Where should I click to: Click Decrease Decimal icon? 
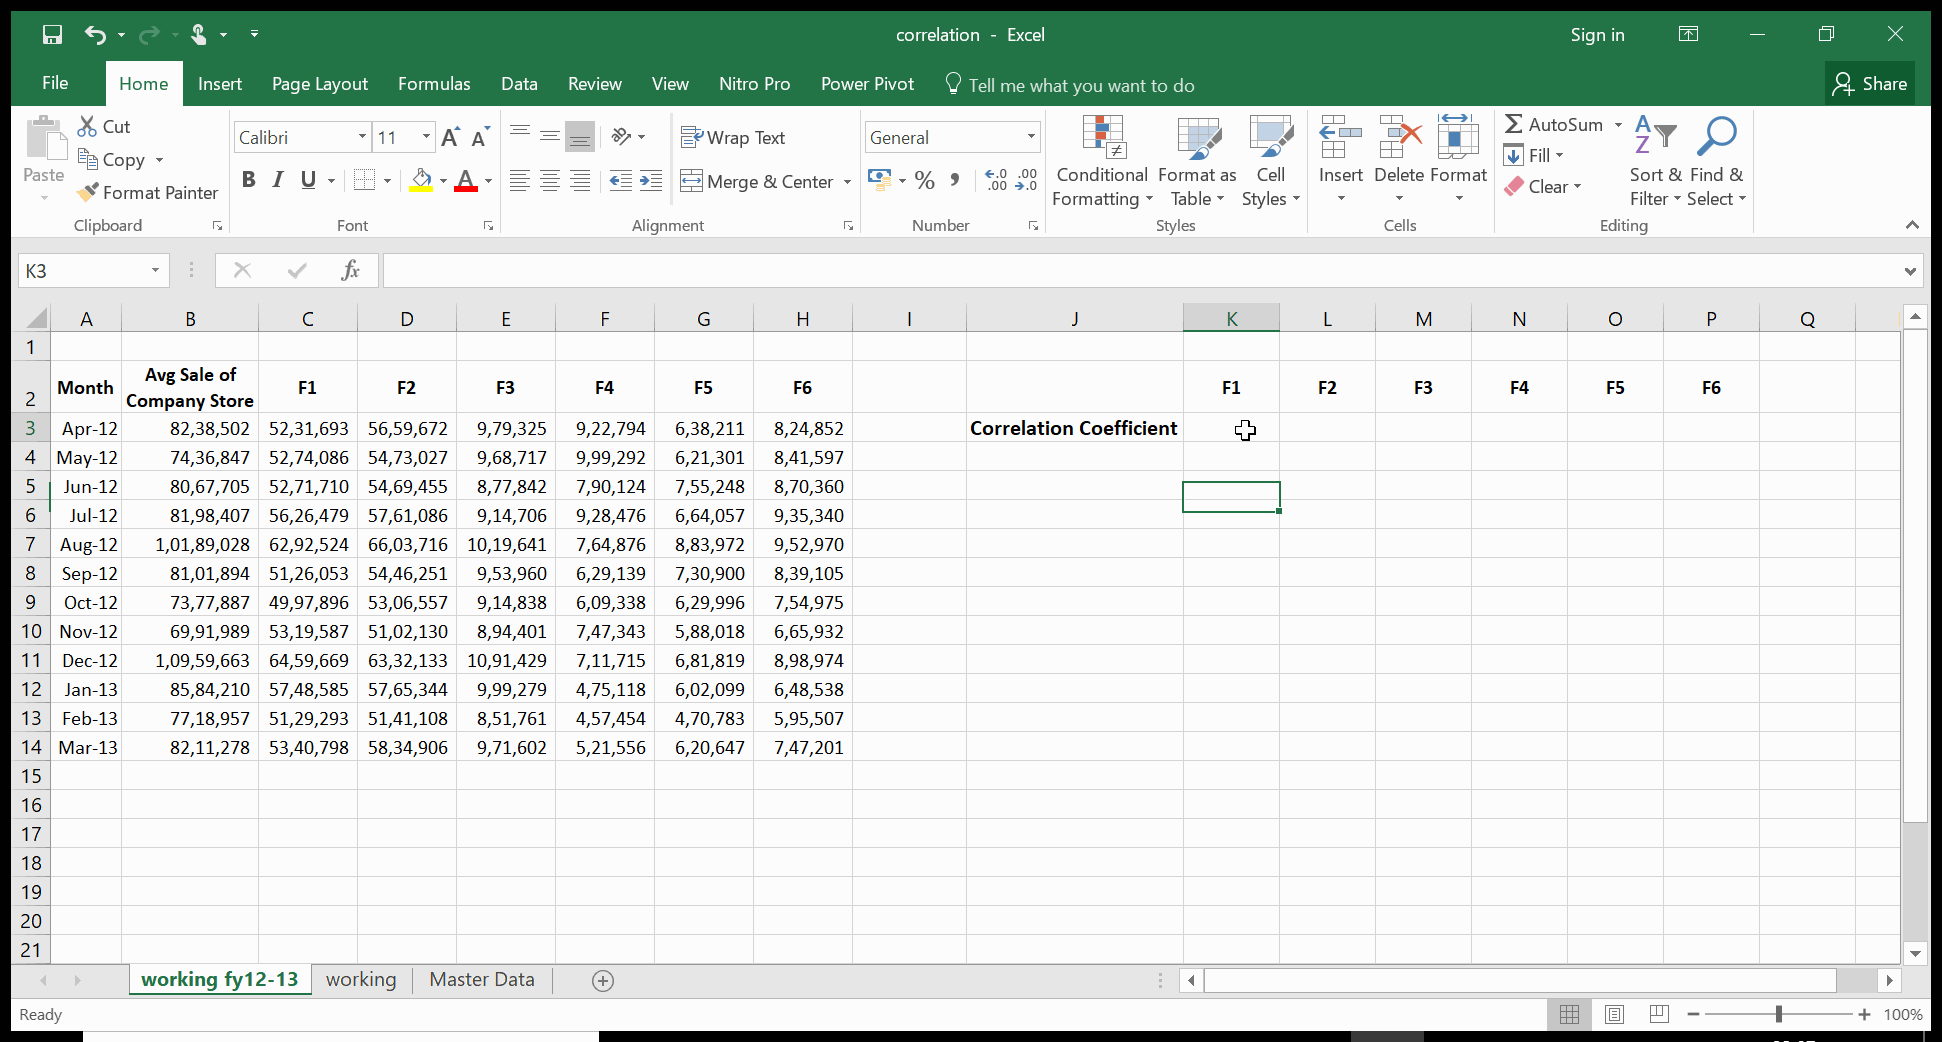point(1027,181)
